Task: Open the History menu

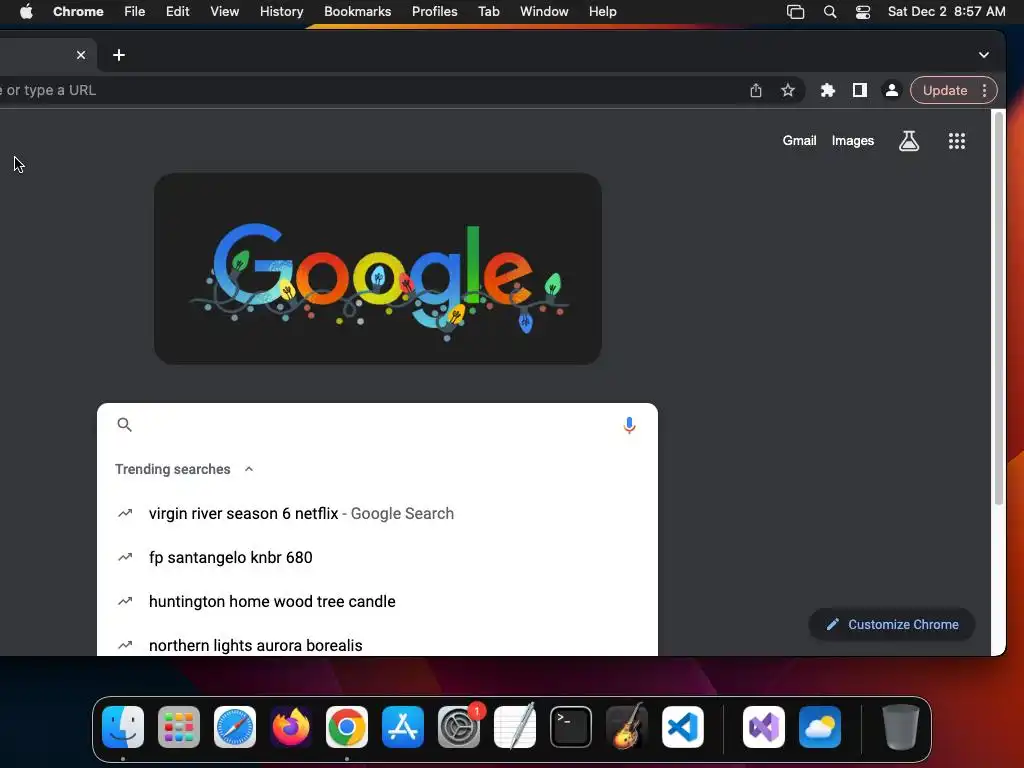Action: pyautogui.click(x=281, y=12)
